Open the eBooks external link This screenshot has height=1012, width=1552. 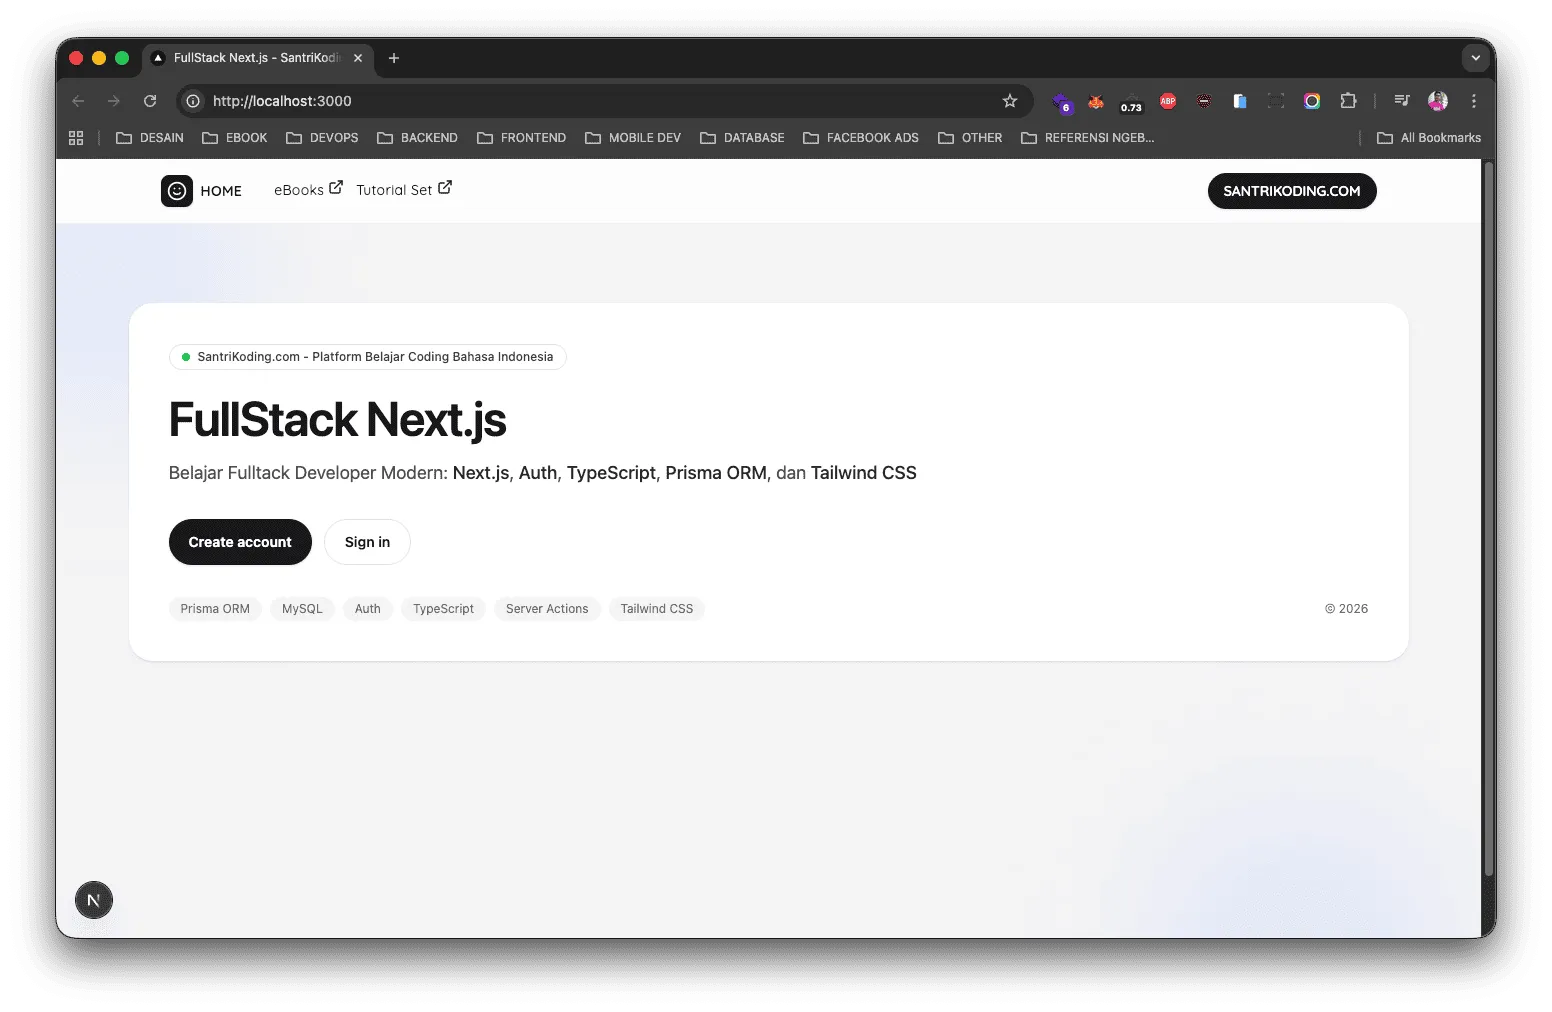tap(308, 189)
